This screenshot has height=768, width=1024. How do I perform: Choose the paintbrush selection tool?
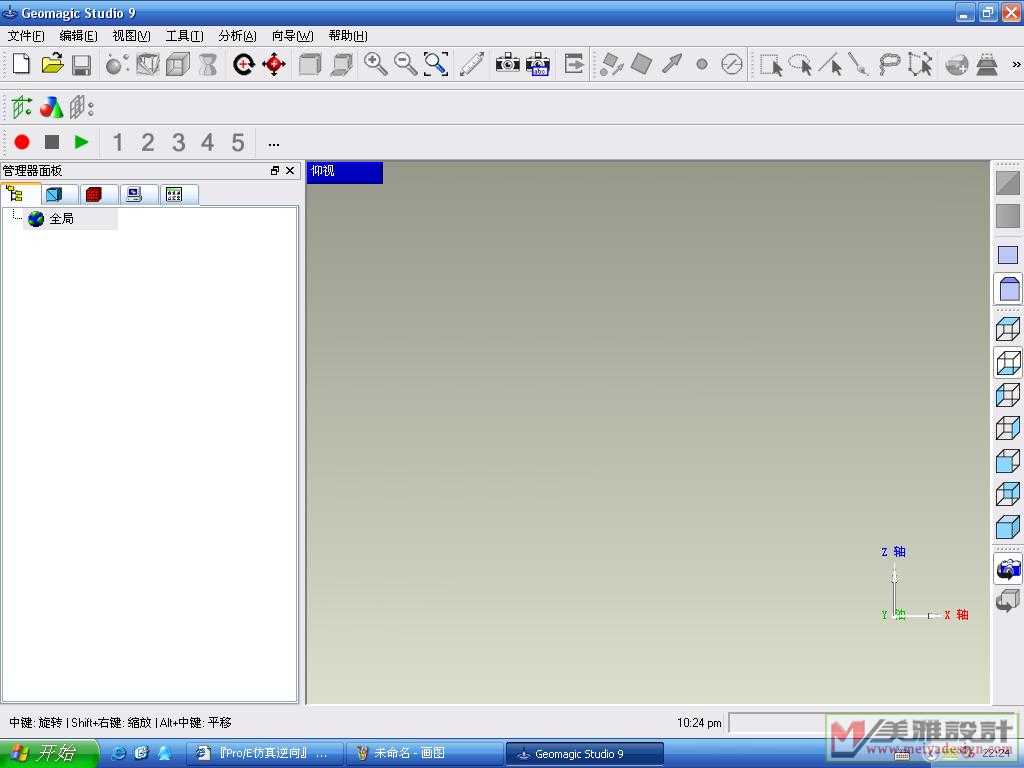(x=858, y=64)
